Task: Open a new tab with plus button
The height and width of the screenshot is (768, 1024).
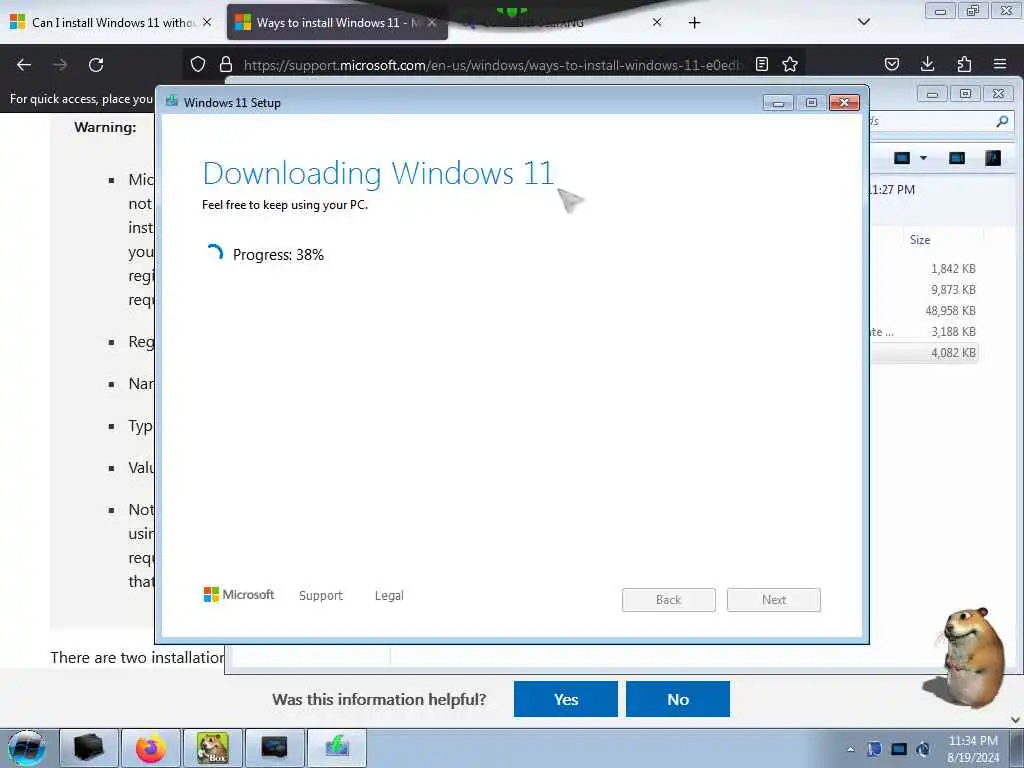Action: pos(694,23)
